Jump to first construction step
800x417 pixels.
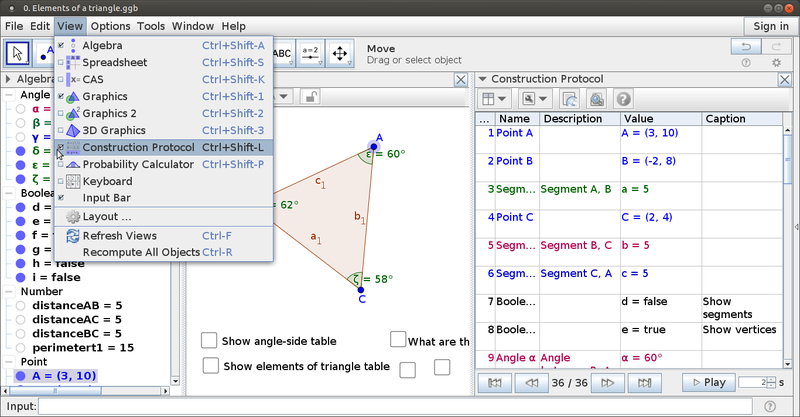(494, 382)
